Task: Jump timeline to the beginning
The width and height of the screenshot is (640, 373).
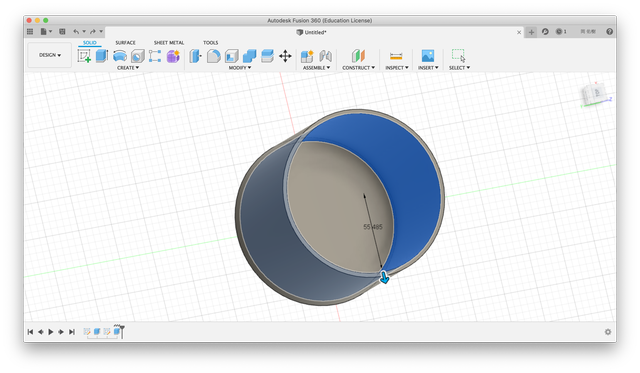Action: (x=30, y=332)
